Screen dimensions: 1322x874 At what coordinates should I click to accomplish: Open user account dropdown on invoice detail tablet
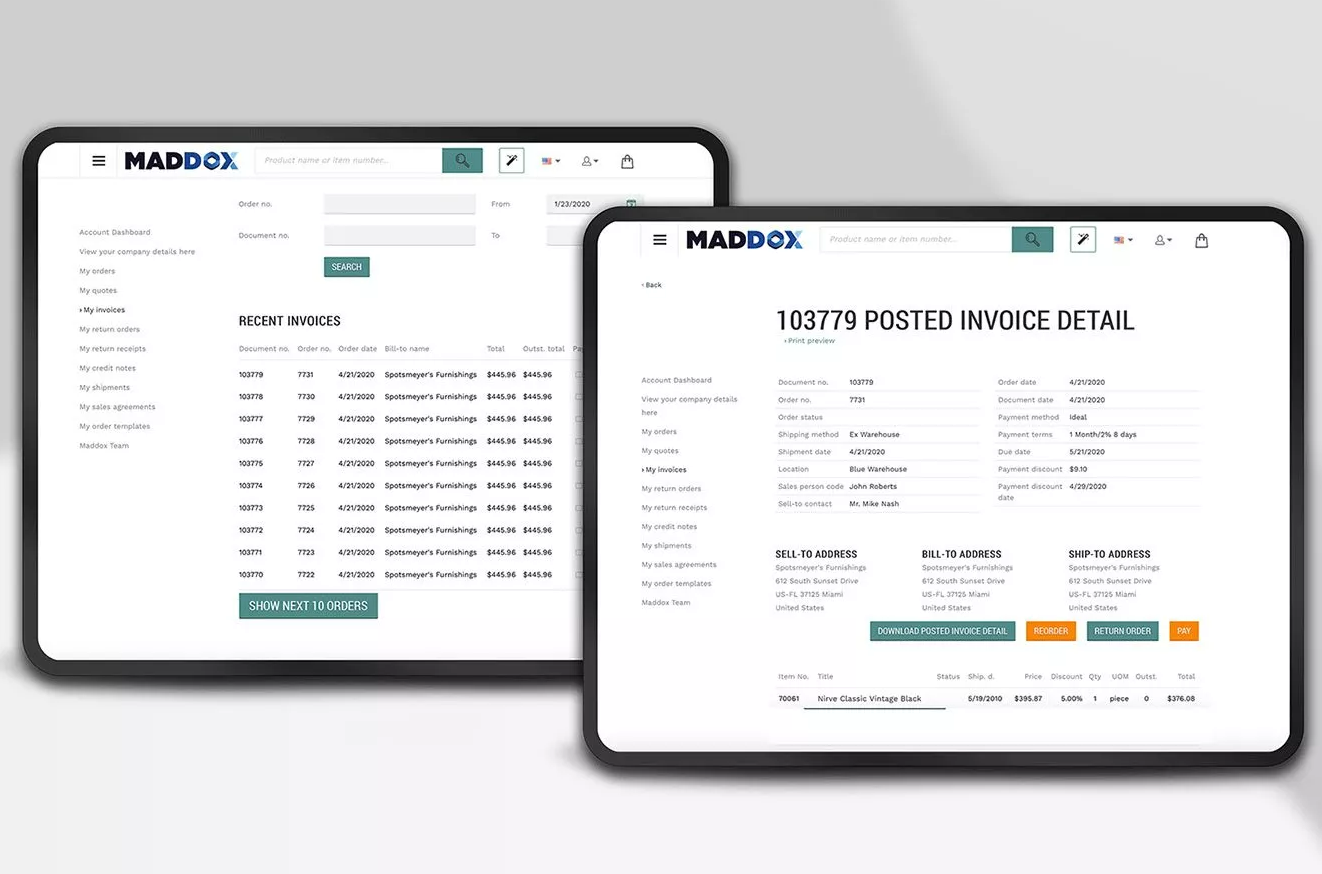pyautogui.click(x=1163, y=240)
